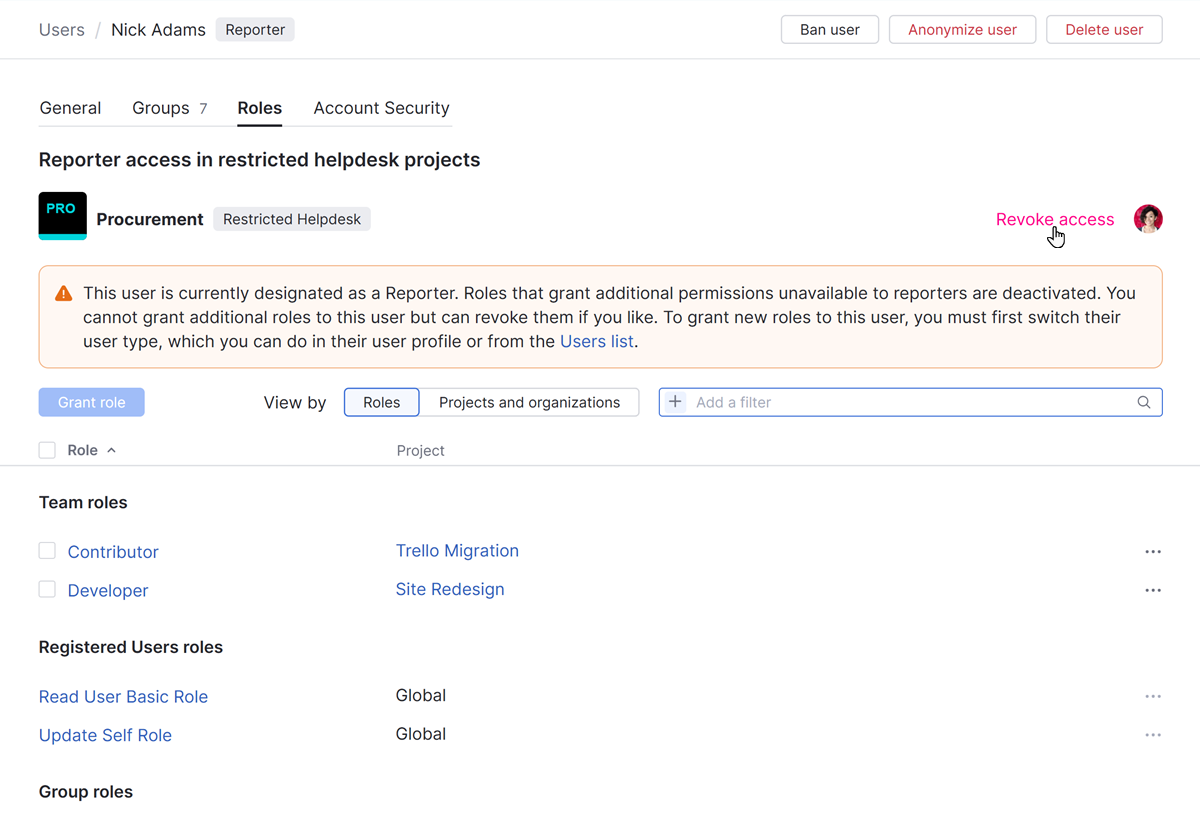This screenshot has width=1200, height=827.
Task: Switch view to Projects and organizations
Action: coord(529,402)
